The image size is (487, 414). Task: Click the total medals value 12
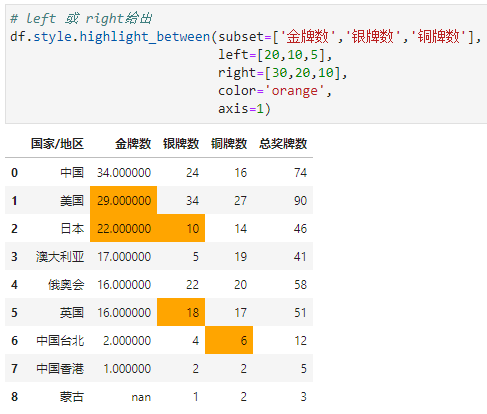click(300, 341)
